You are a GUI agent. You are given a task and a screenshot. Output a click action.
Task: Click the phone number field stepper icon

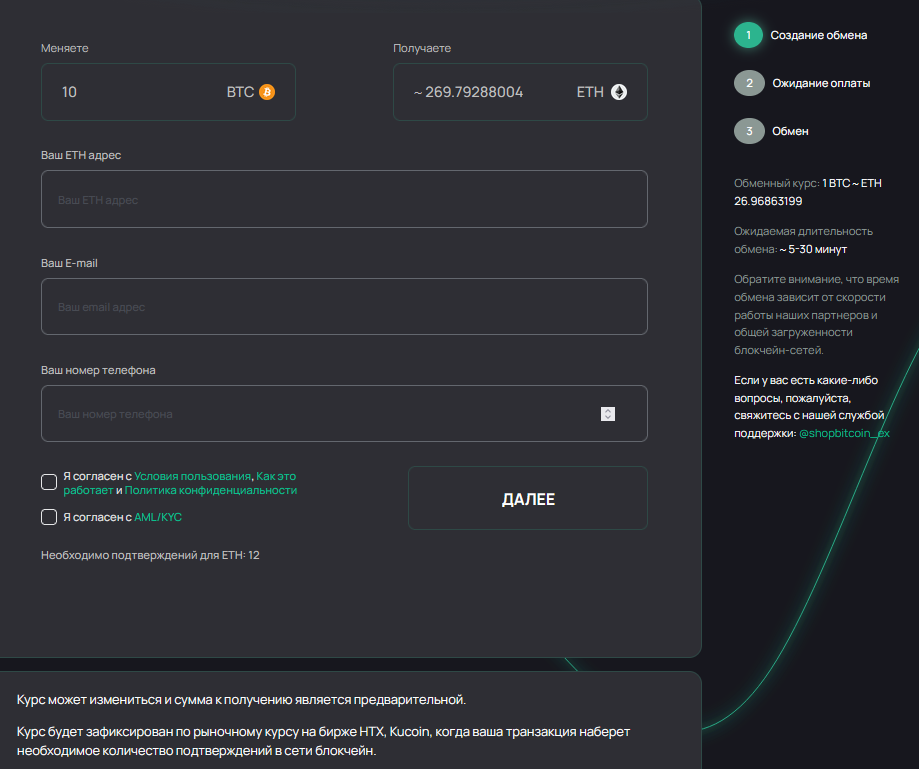coord(607,414)
